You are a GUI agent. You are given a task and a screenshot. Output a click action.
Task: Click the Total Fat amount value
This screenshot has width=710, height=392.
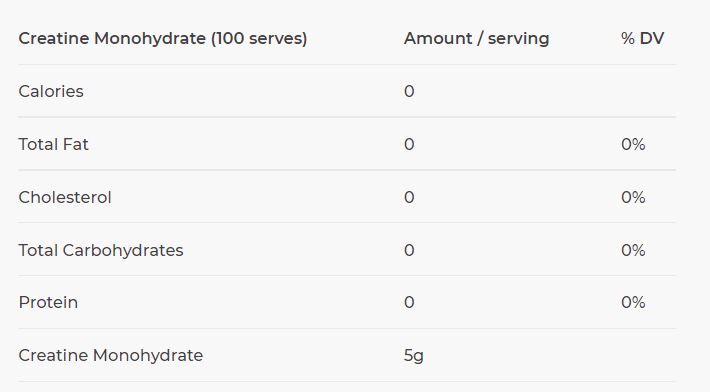(409, 144)
